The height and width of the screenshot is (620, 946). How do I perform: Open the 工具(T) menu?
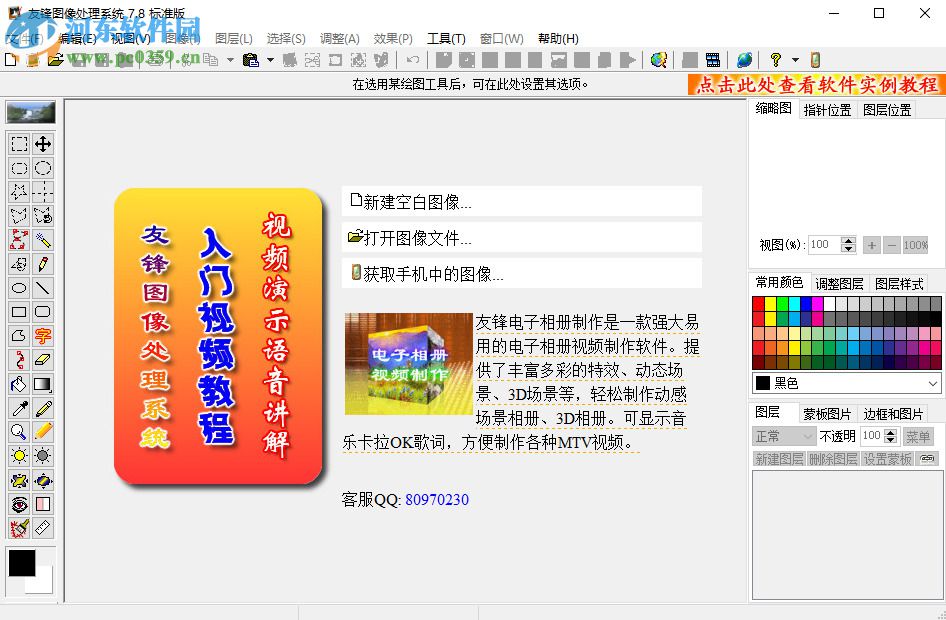(446, 38)
